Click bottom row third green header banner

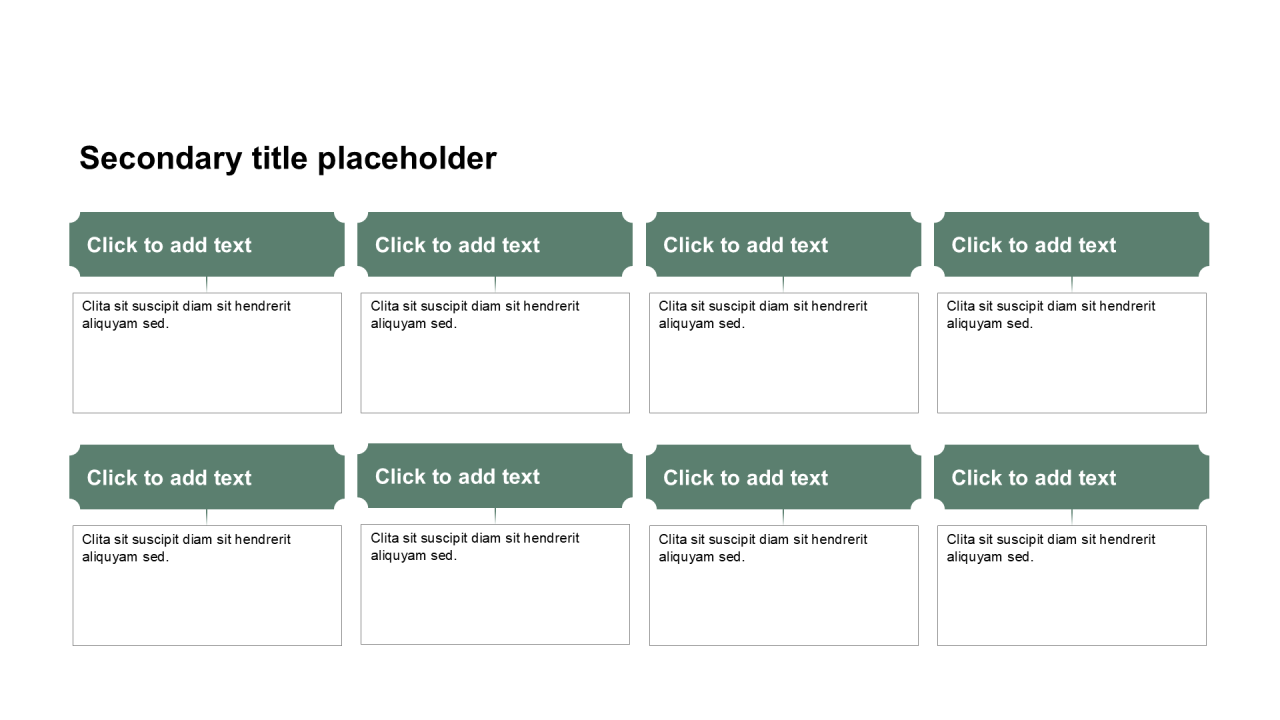point(783,477)
